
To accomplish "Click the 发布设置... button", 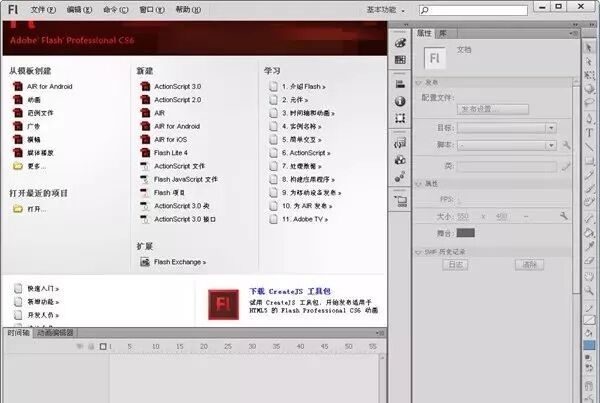I will (493, 109).
